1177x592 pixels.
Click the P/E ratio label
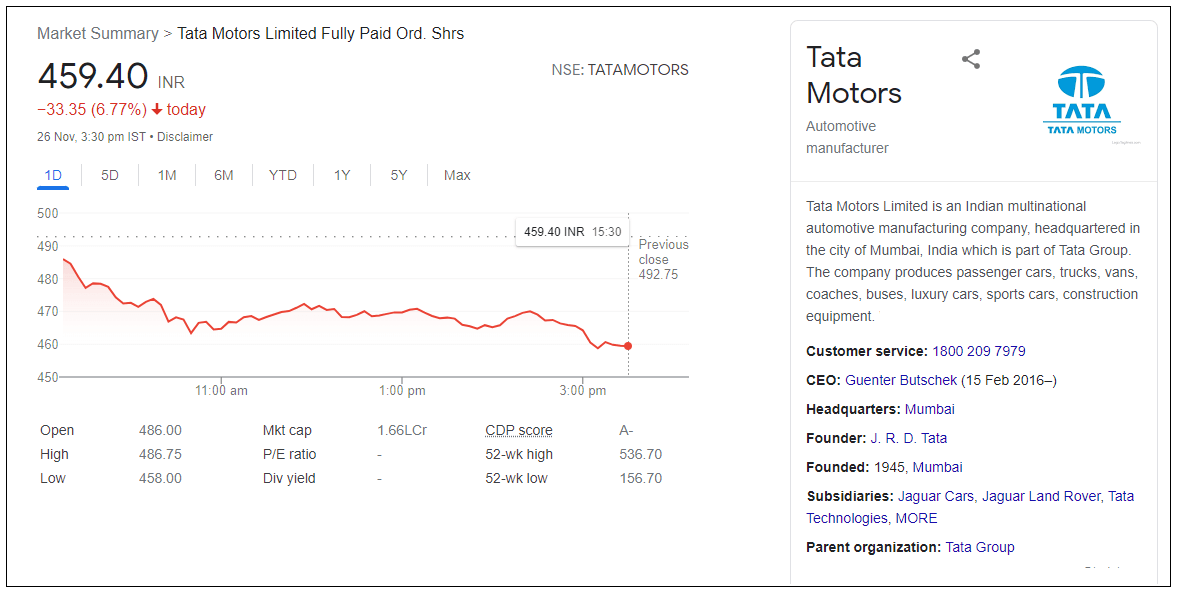point(289,455)
